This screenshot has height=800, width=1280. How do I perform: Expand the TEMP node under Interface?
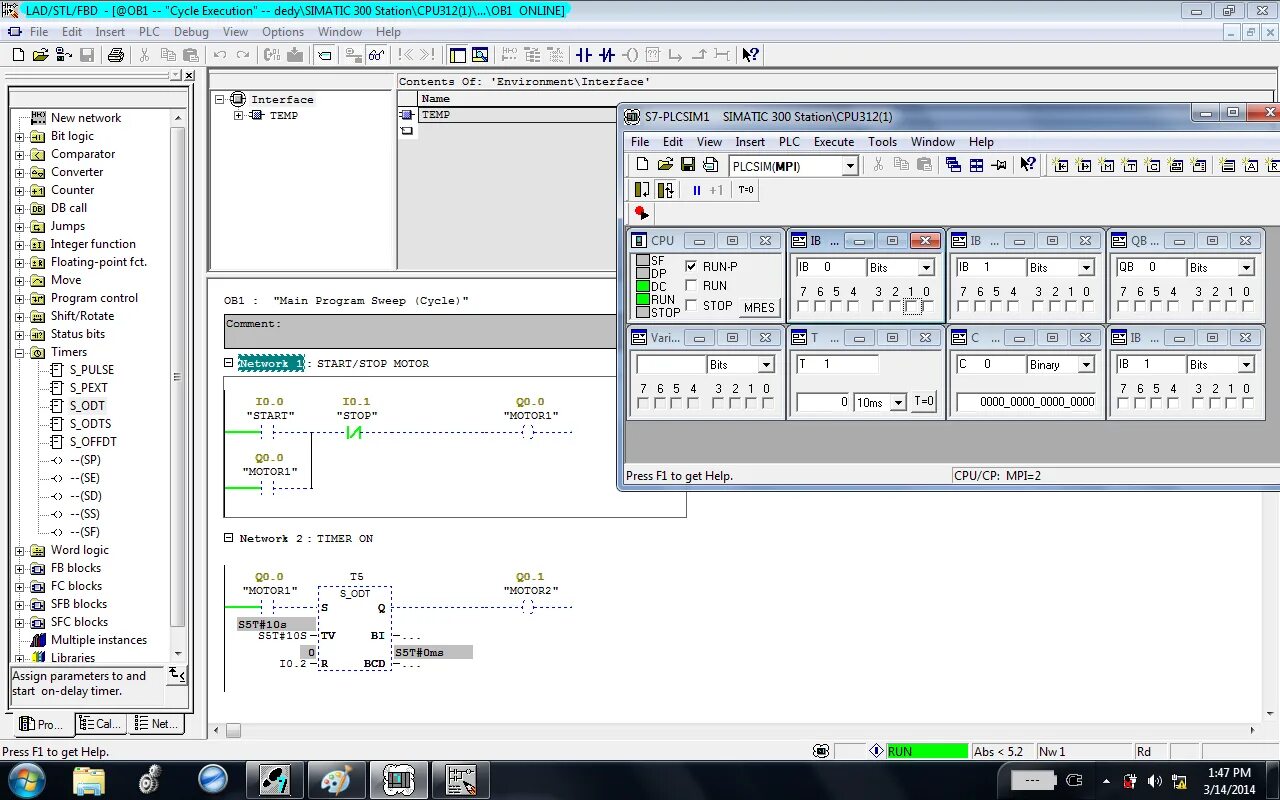(238, 116)
